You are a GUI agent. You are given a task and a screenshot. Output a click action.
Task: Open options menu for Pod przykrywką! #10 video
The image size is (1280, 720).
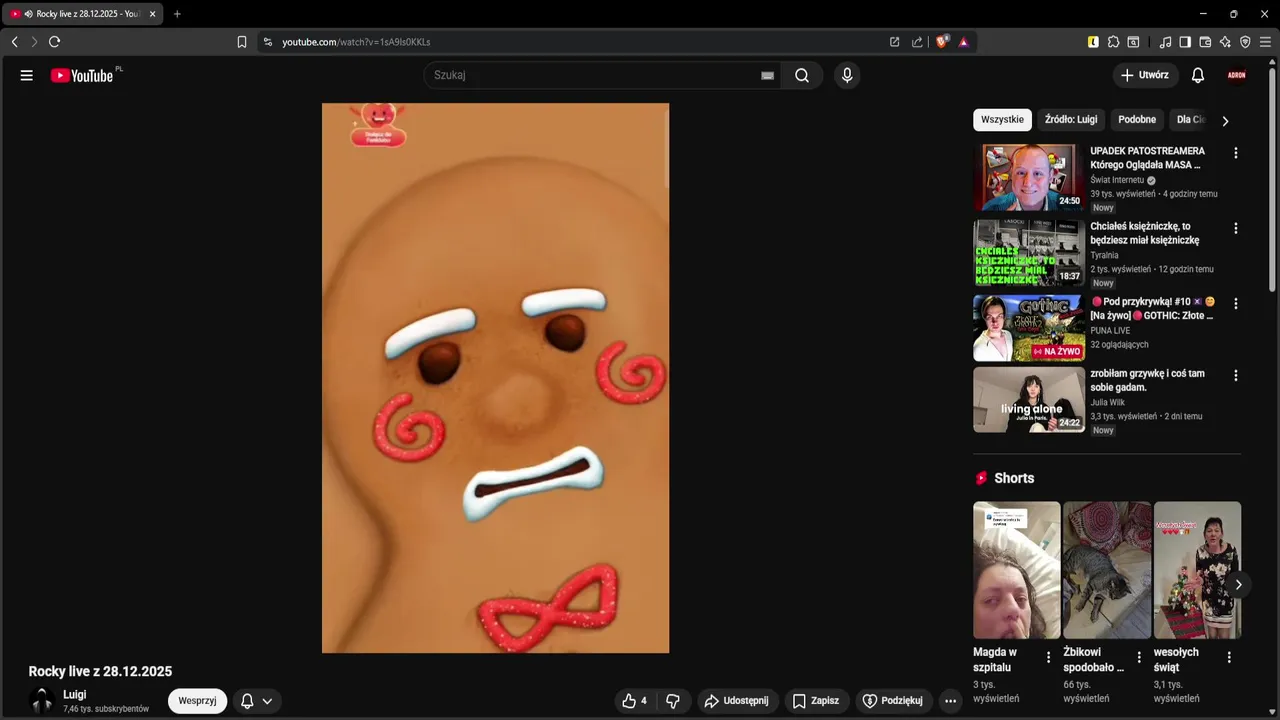[x=1235, y=303]
